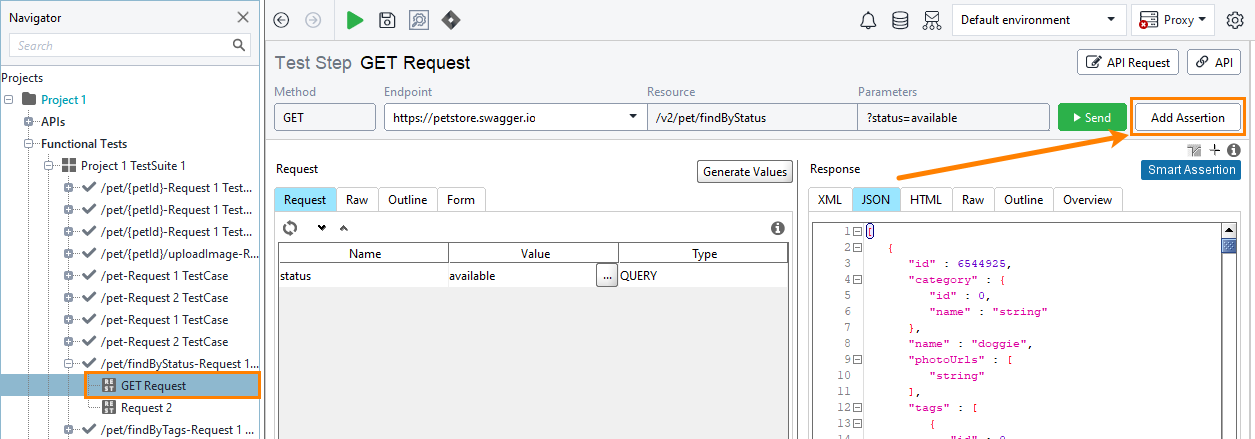
Task: Select Request 2 in the Navigator tree
Action: coord(146,408)
